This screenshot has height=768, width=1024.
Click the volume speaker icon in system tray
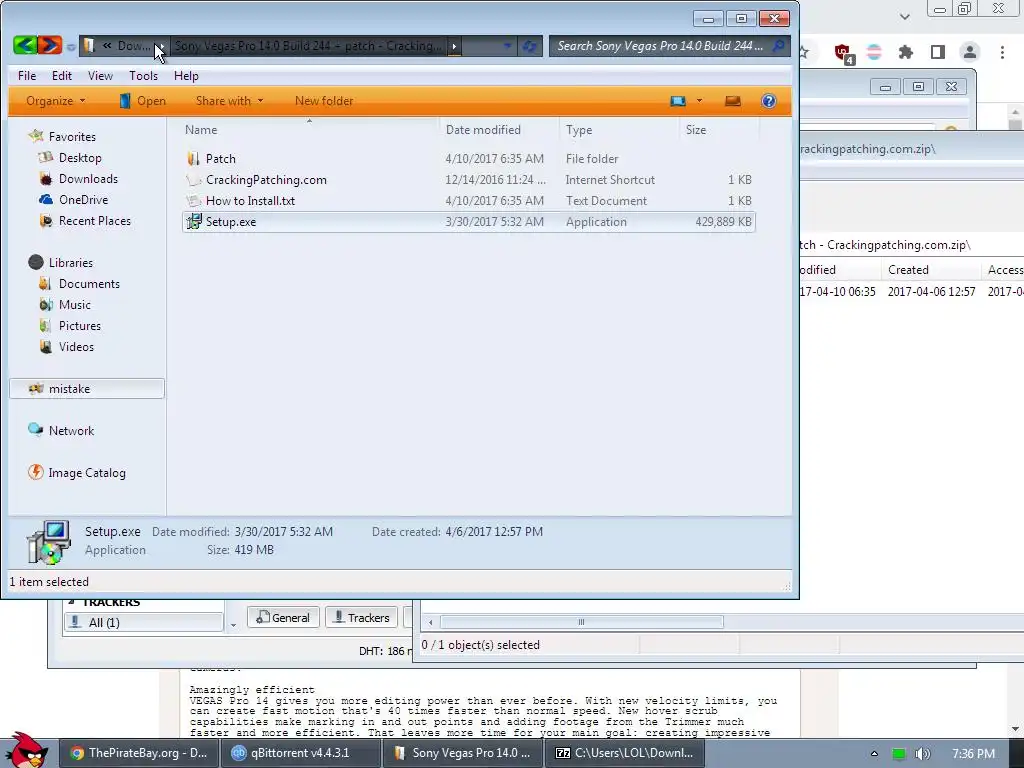coord(922,754)
